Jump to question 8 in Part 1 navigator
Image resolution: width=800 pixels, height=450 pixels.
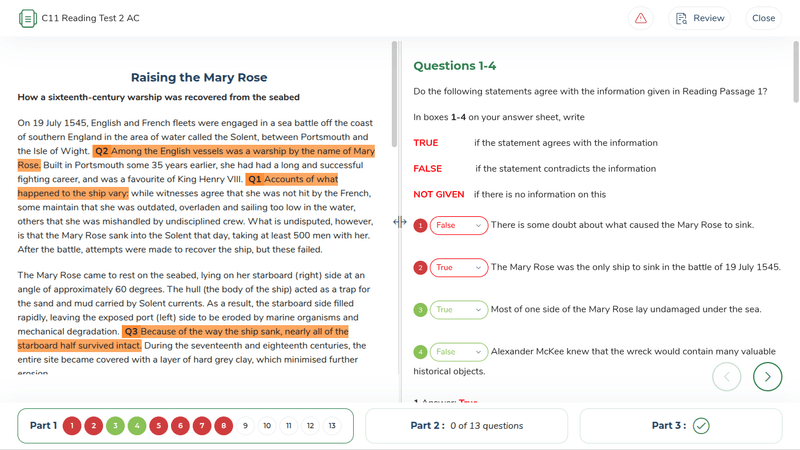coord(223,426)
